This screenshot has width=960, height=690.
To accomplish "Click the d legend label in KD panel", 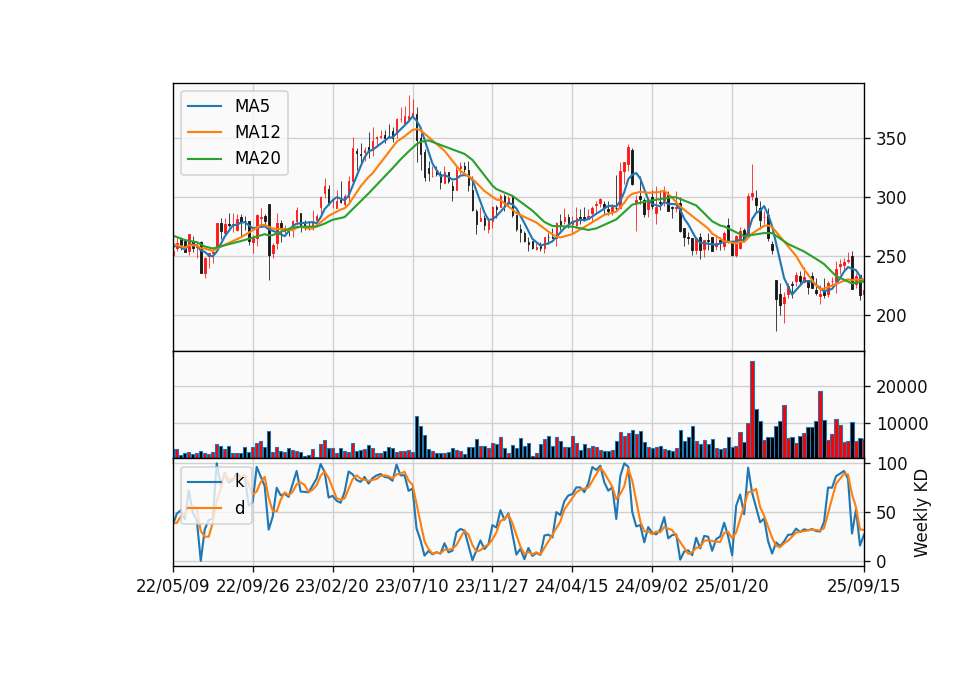I will pos(239,508).
